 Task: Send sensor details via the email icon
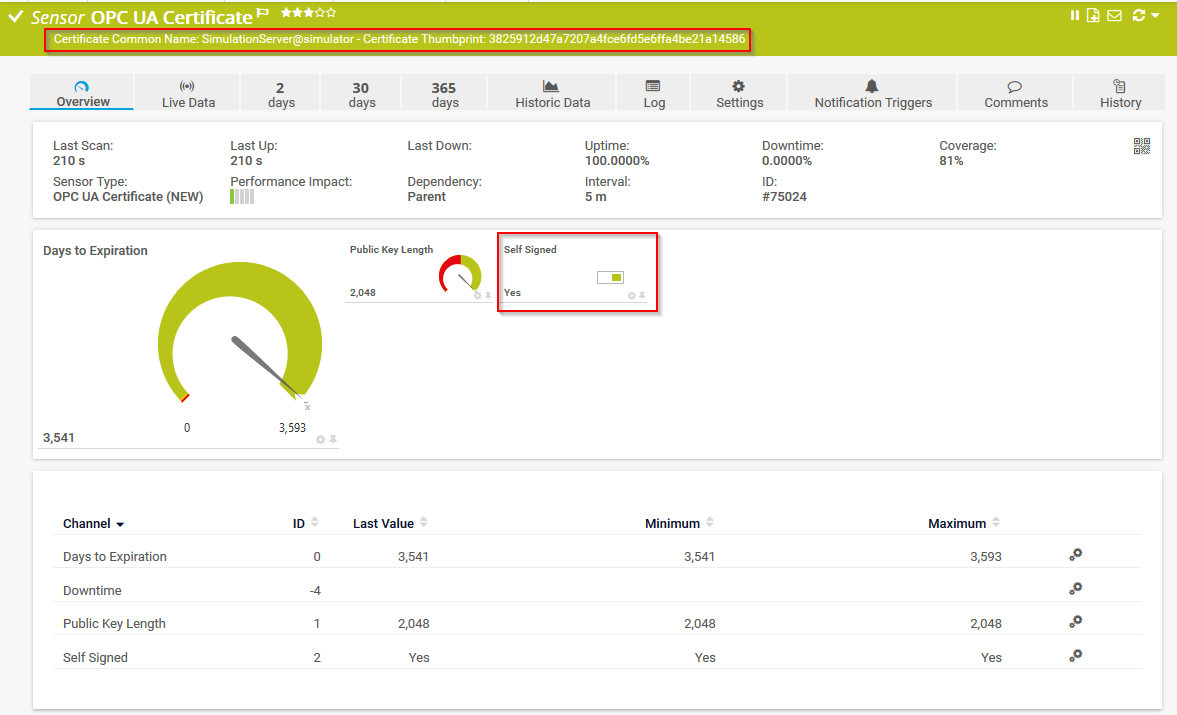[1114, 15]
